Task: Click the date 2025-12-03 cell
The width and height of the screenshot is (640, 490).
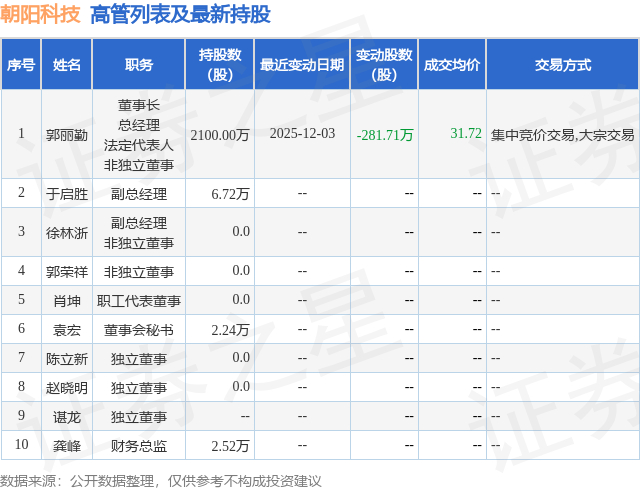Action: (302, 134)
